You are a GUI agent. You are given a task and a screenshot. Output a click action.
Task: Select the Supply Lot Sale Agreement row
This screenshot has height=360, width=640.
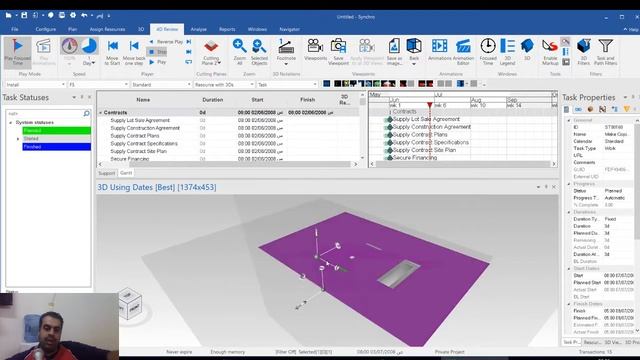pos(229,120)
